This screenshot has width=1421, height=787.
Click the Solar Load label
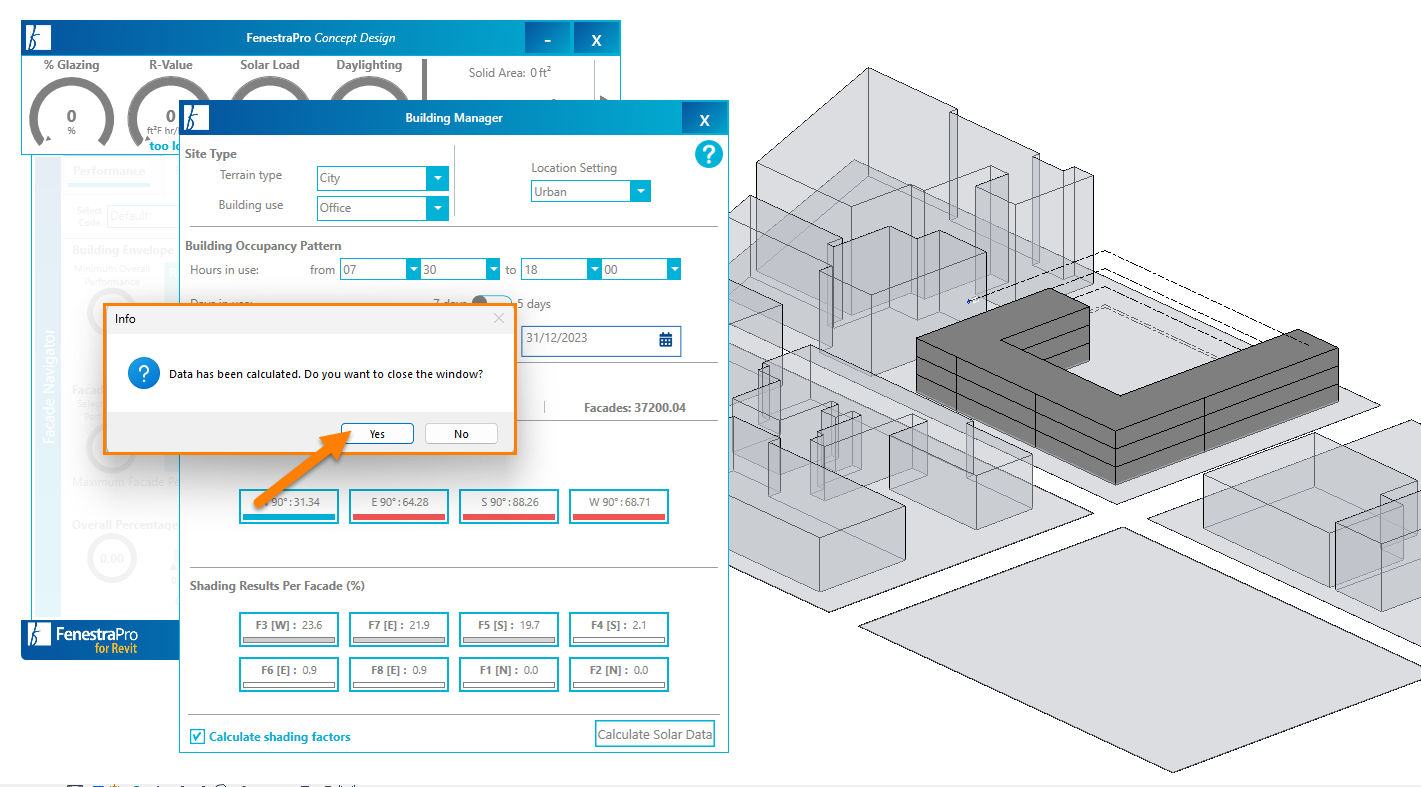(270, 65)
